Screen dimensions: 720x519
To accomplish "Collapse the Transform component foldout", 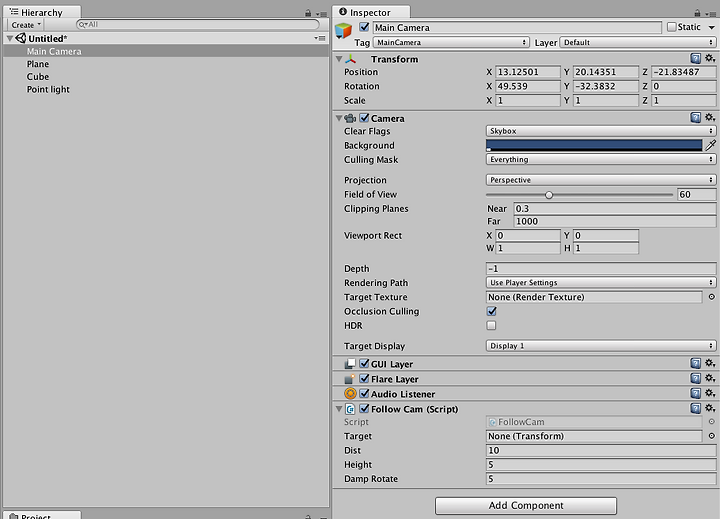I will 339,59.
